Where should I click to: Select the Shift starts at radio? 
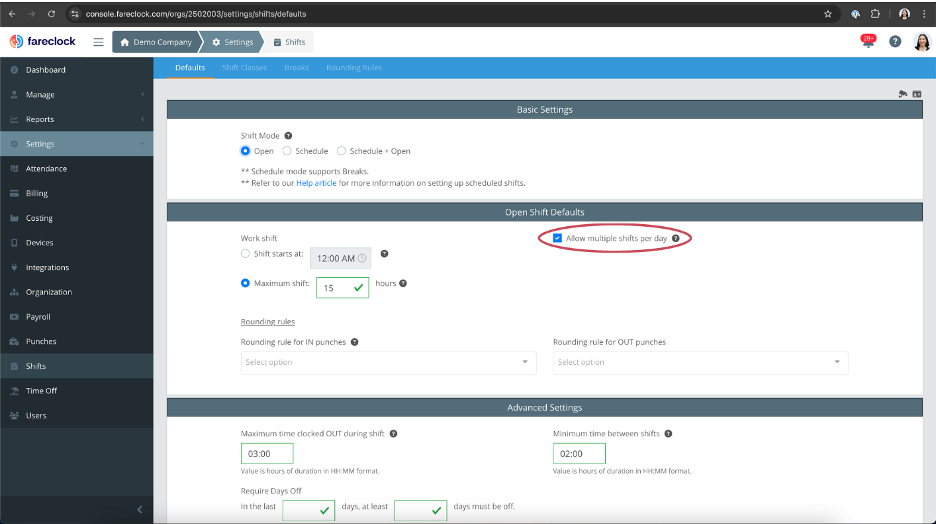[245, 254]
